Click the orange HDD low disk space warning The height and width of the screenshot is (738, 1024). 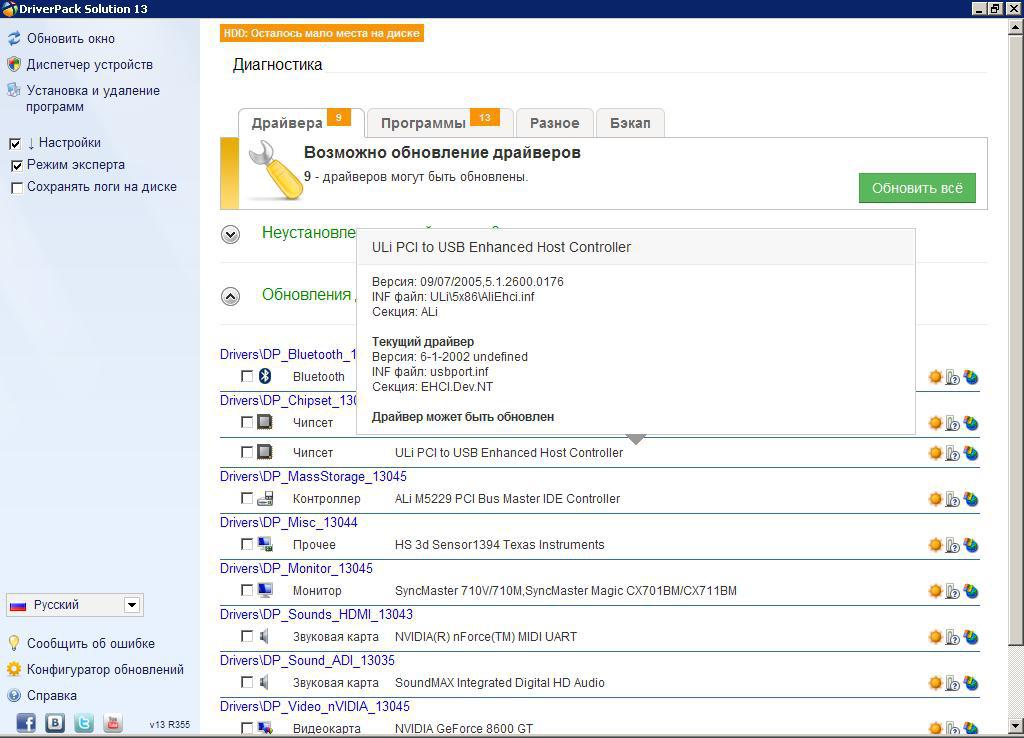pyautogui.click(x=322, y=33)
